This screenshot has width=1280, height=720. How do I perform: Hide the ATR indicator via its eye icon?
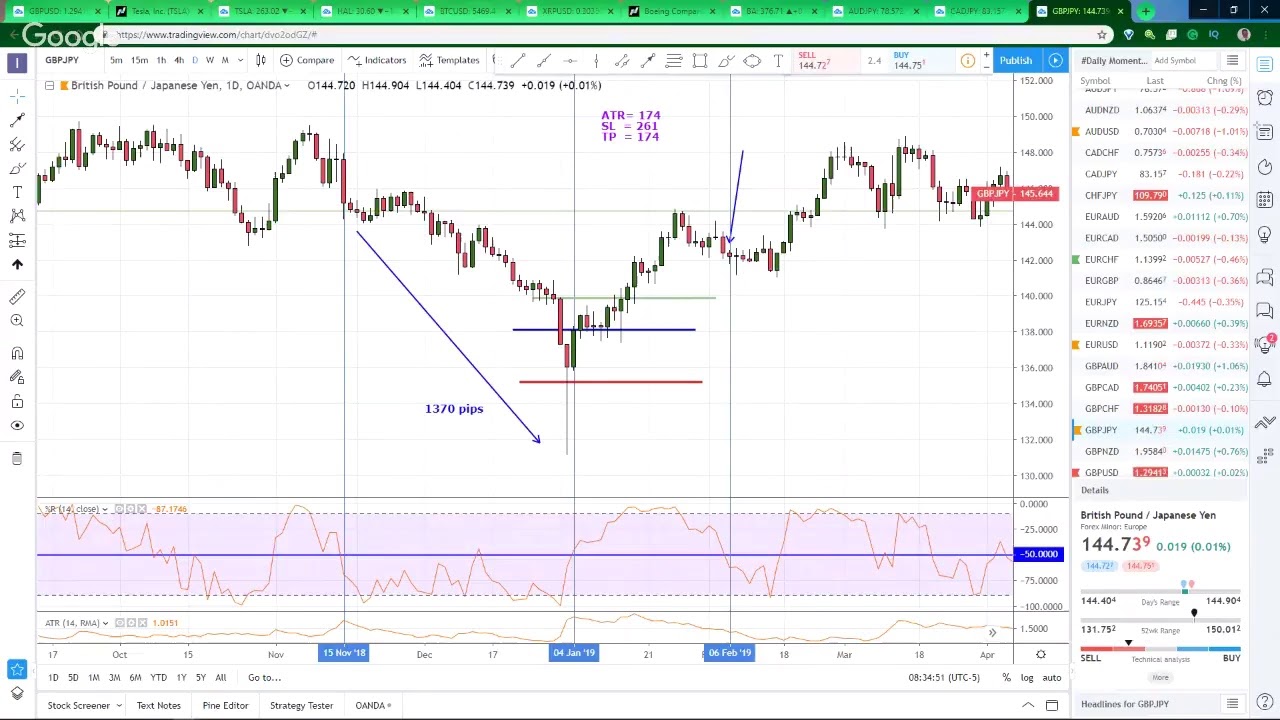pyautogui.click(x=119, y=623)
